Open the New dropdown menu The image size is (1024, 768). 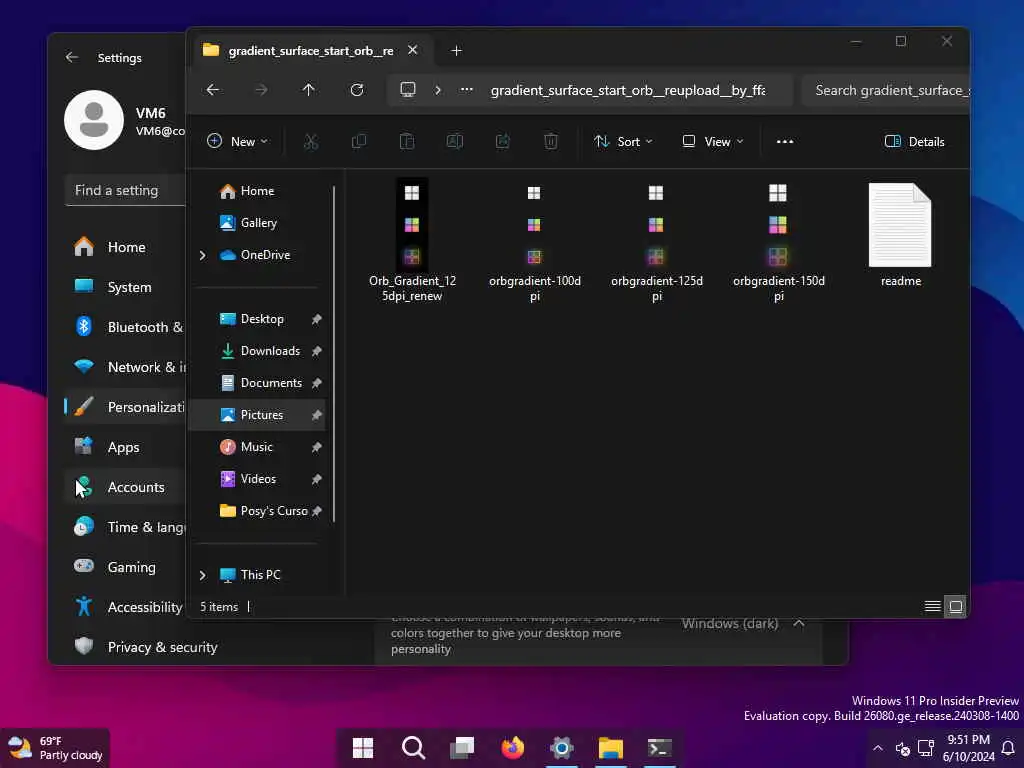237,141
